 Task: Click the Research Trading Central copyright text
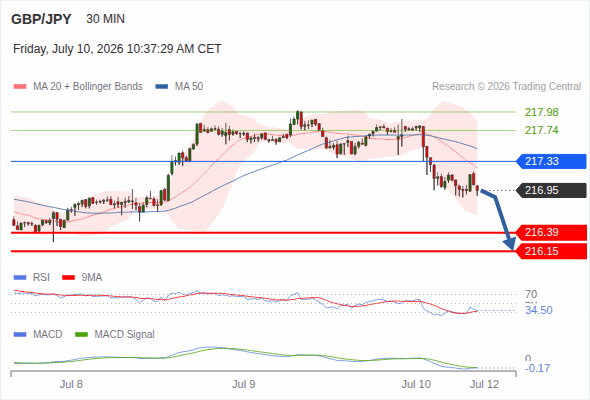506,87
